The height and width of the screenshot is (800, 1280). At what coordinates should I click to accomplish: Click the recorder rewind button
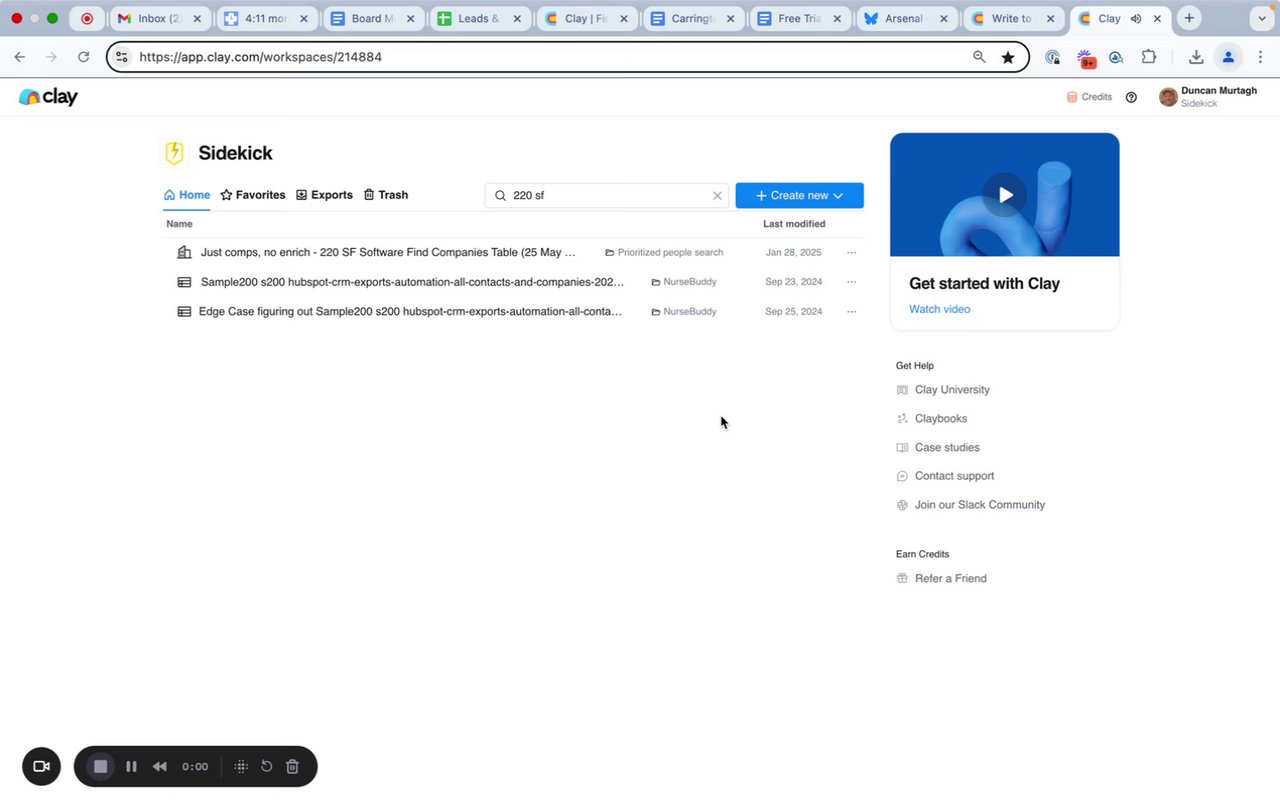click(160, 767)
